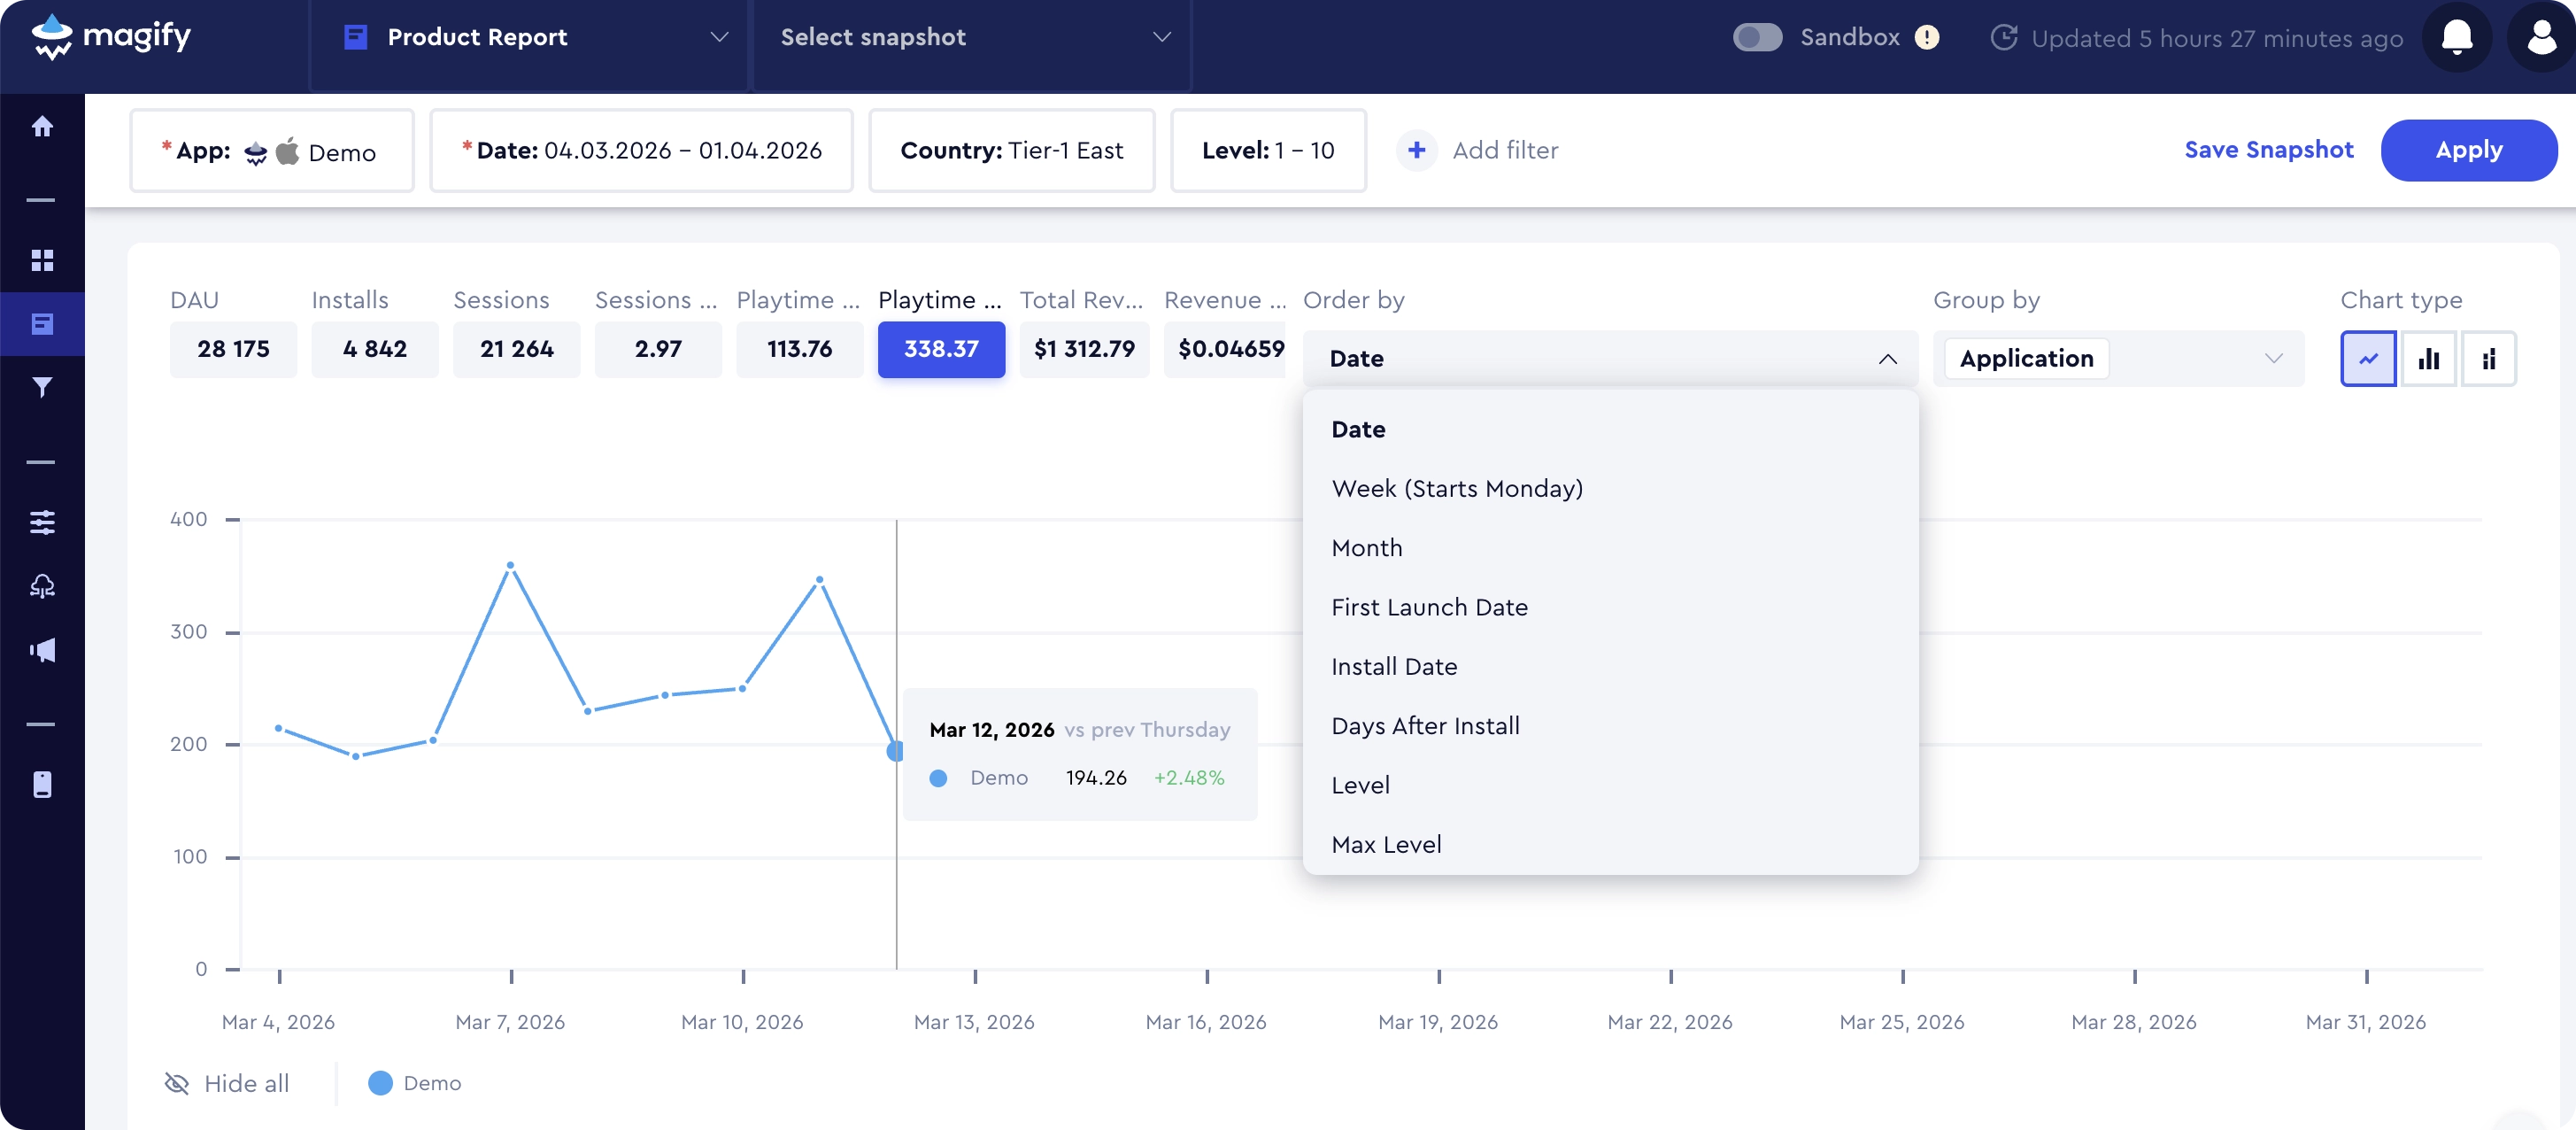Screen dimensions: 2576x1130
Task: Open the Level 1 – 10 filter
Action: pyautogui.click(x=1267, y=150)
